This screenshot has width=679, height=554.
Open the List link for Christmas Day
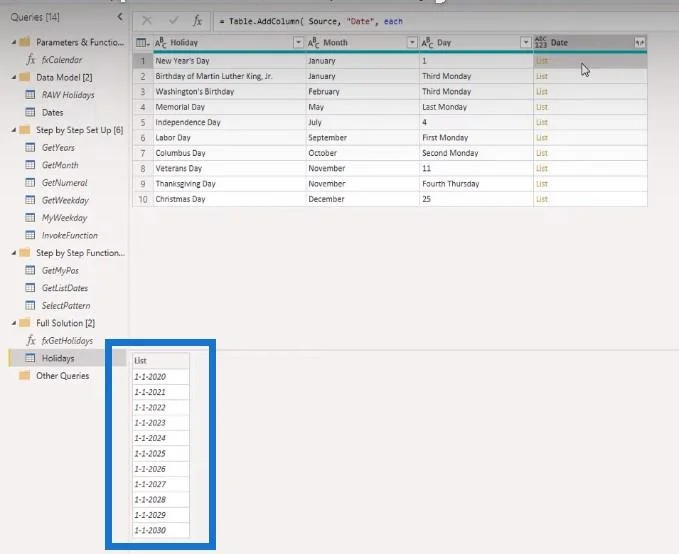541,199
